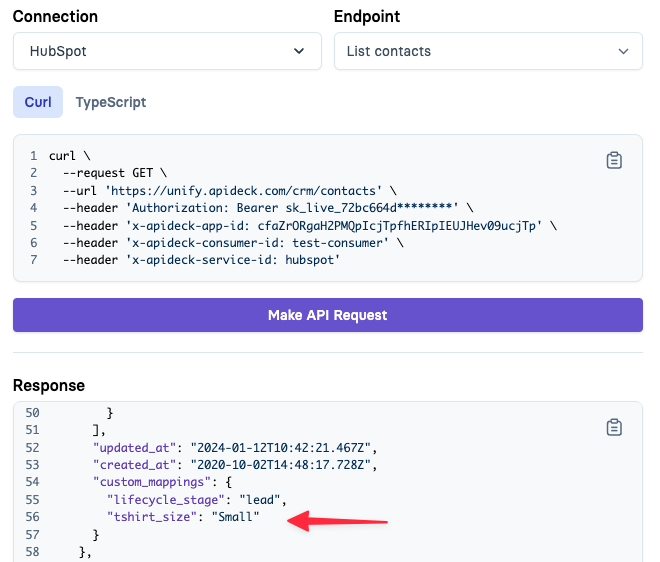
Task: Open the List contacts Endpoint dropdown
Action: pyautogui.click(x=488, y=51)
